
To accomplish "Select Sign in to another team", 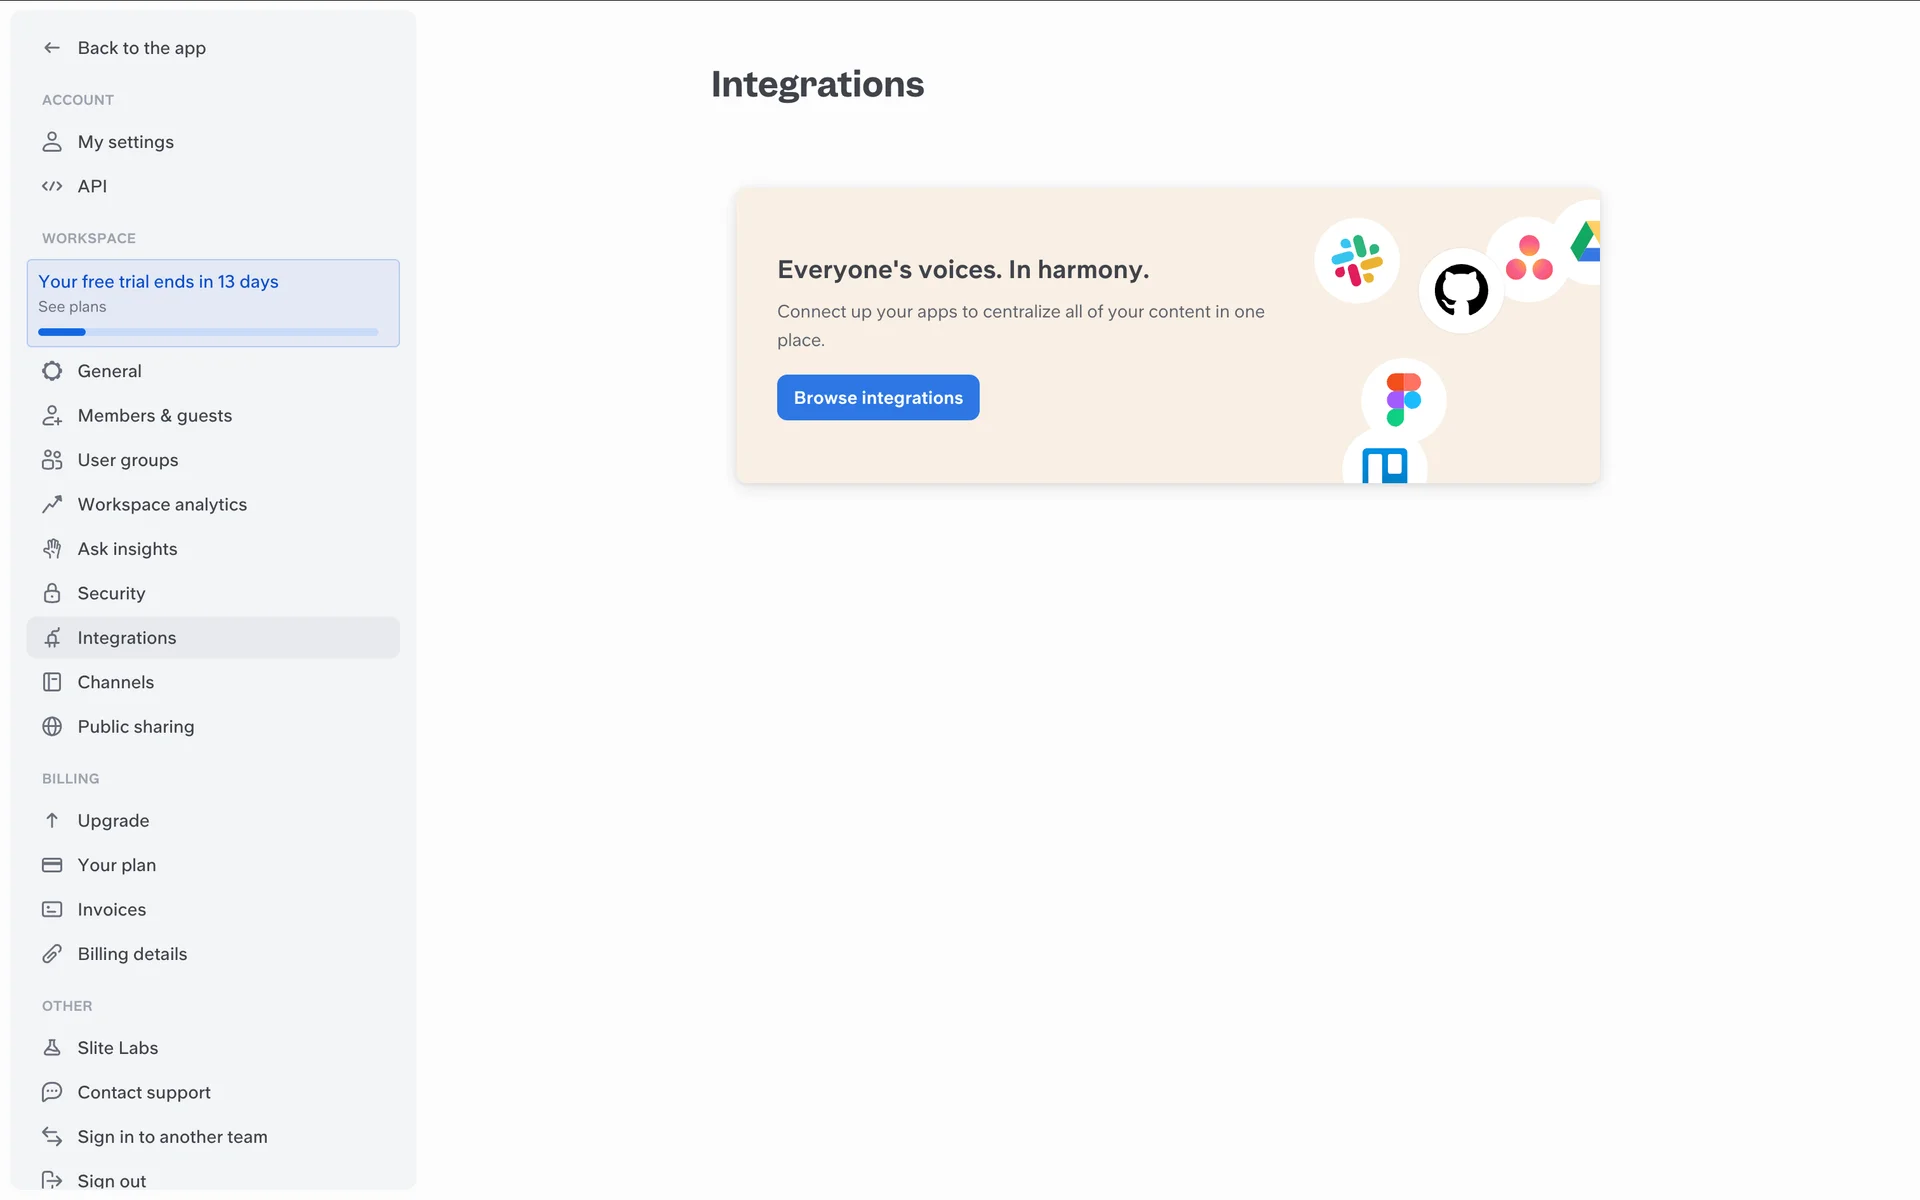I will coord(172,1137).
